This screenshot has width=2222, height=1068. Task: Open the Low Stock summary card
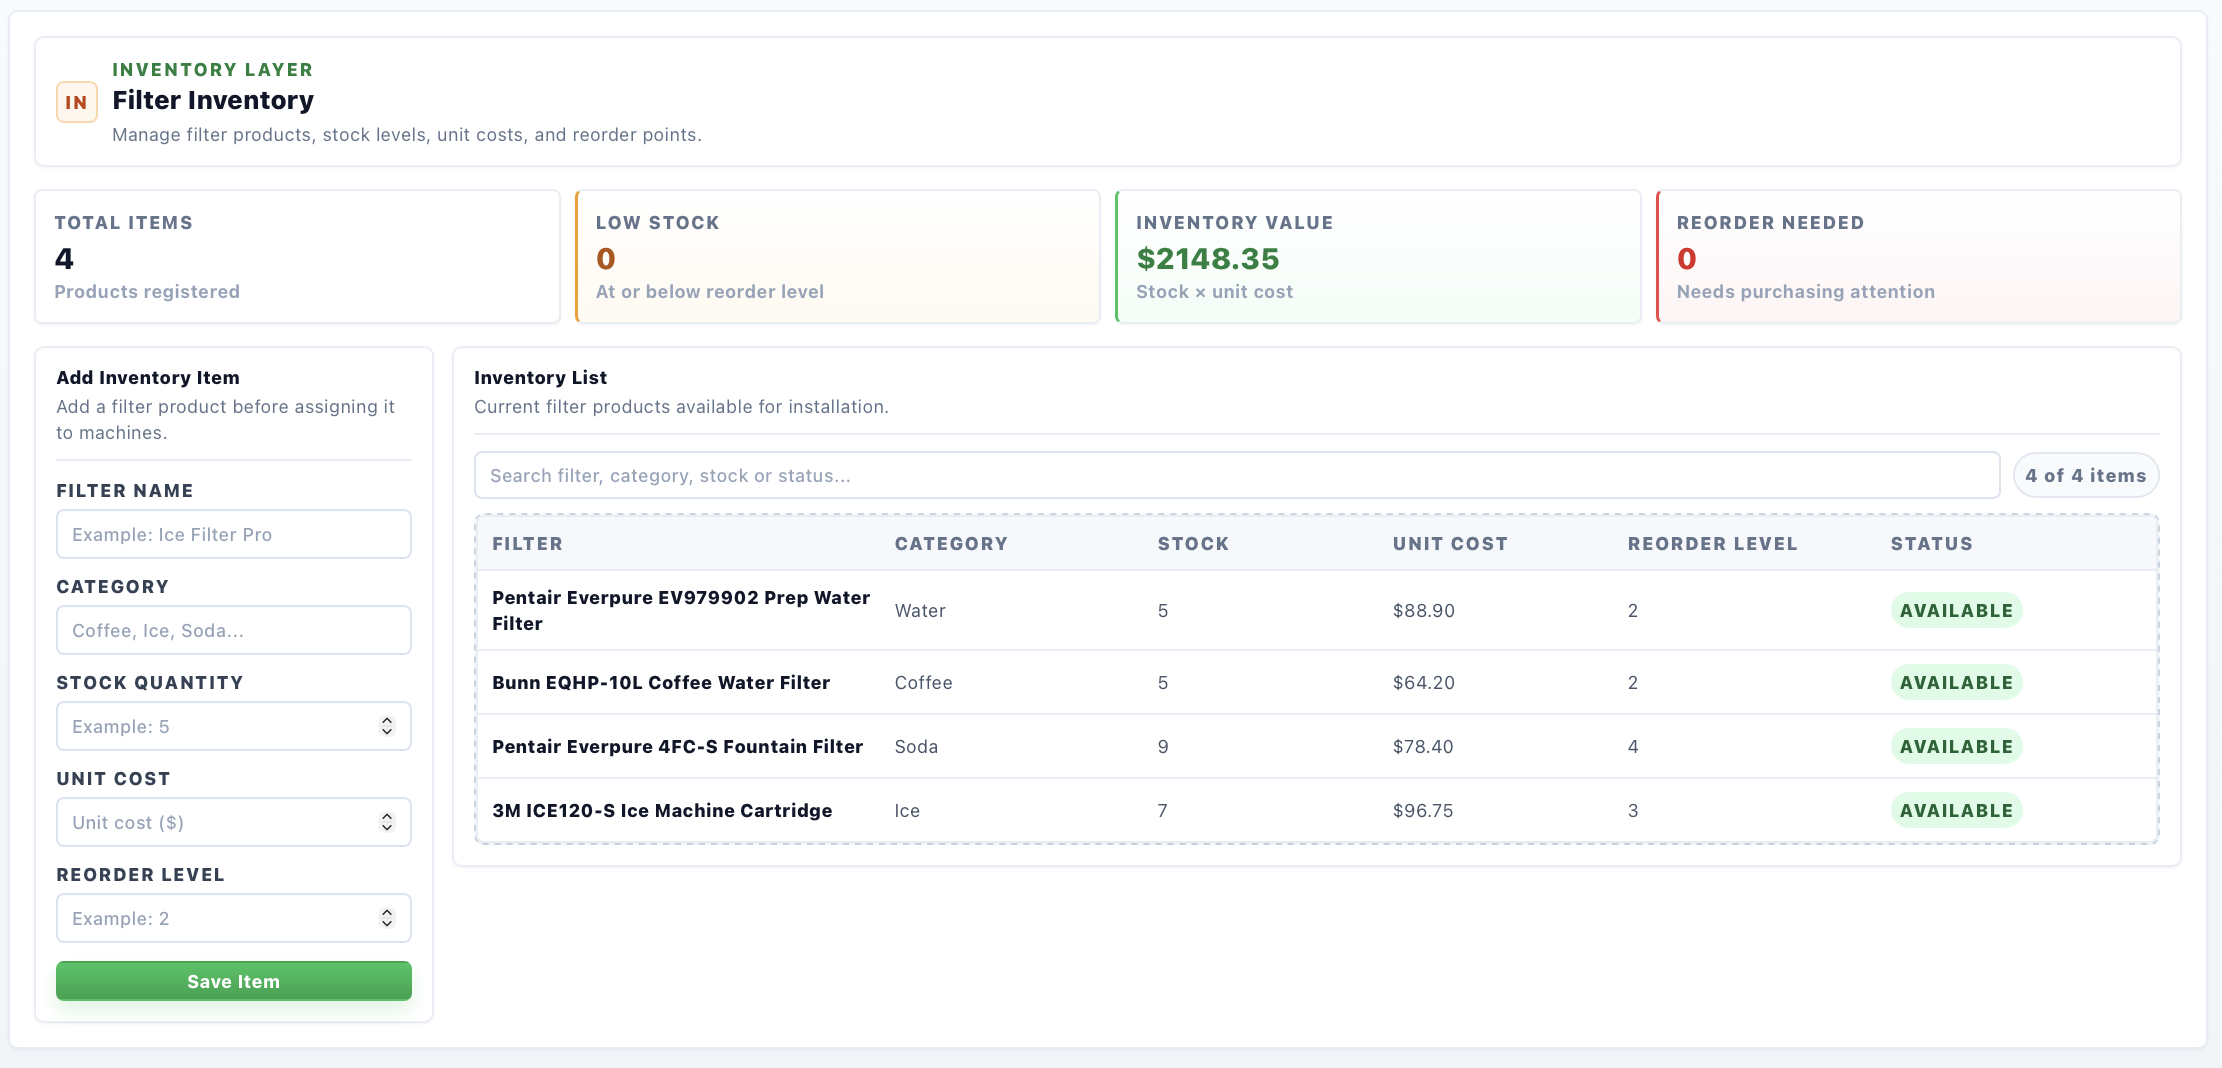[838, 257]
